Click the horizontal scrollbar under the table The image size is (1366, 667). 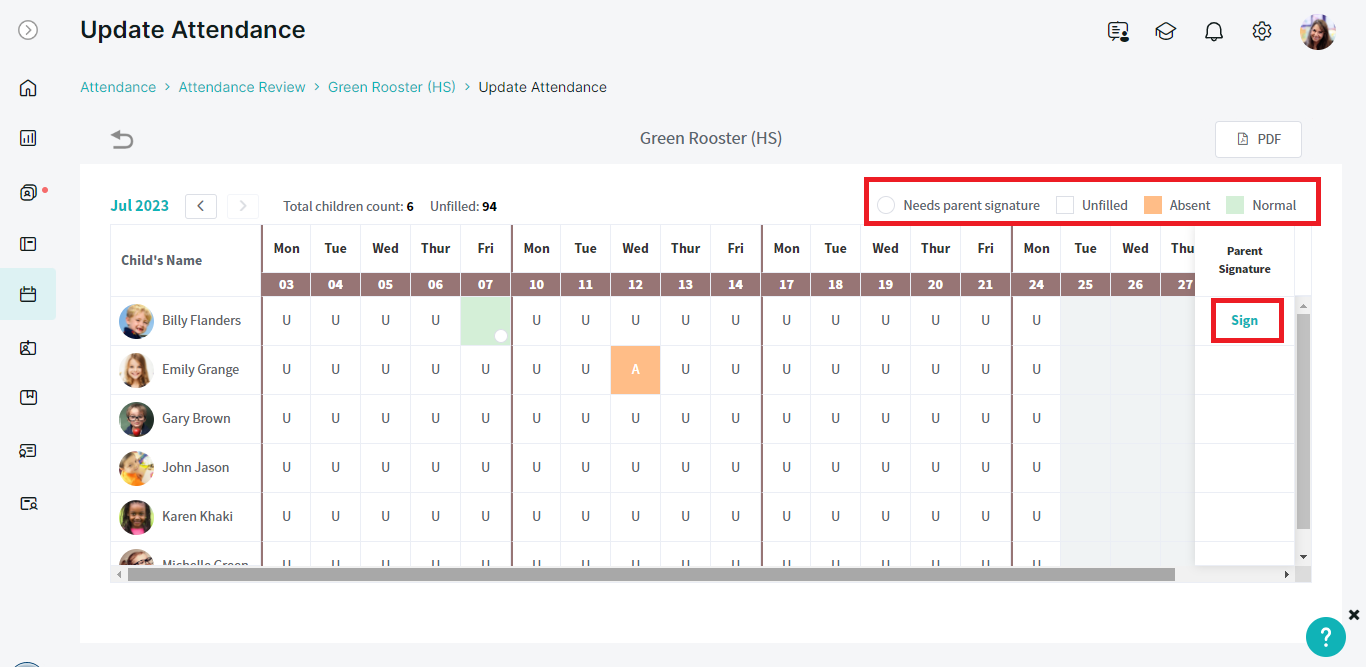[650, 575]
